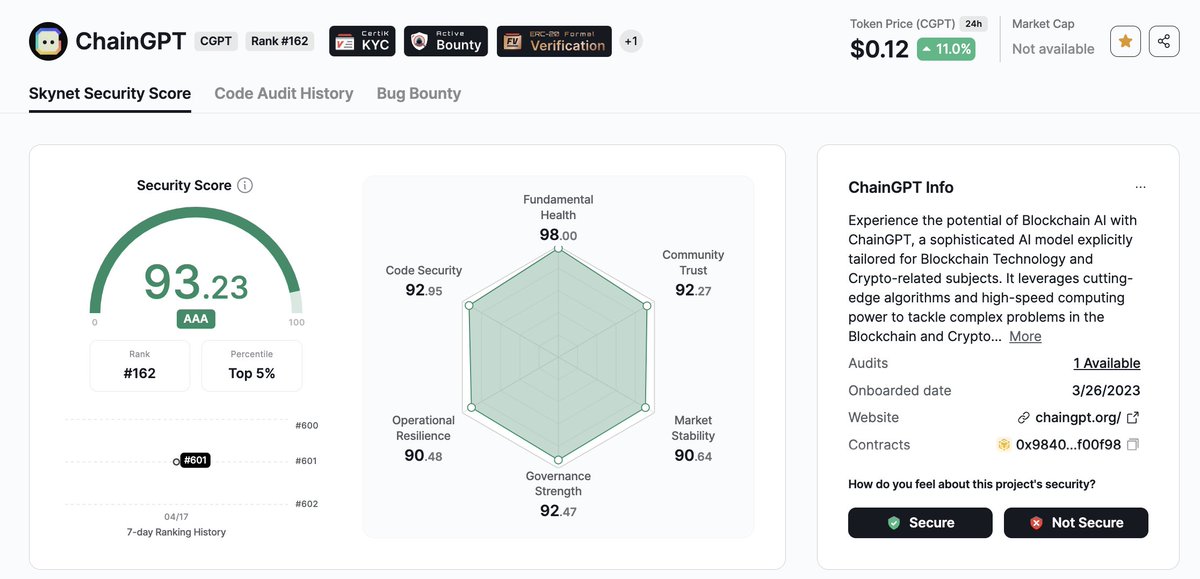This screenshot has height=579, width=1200.
Task: Vote Secure for this project
Action: [920, 523]
